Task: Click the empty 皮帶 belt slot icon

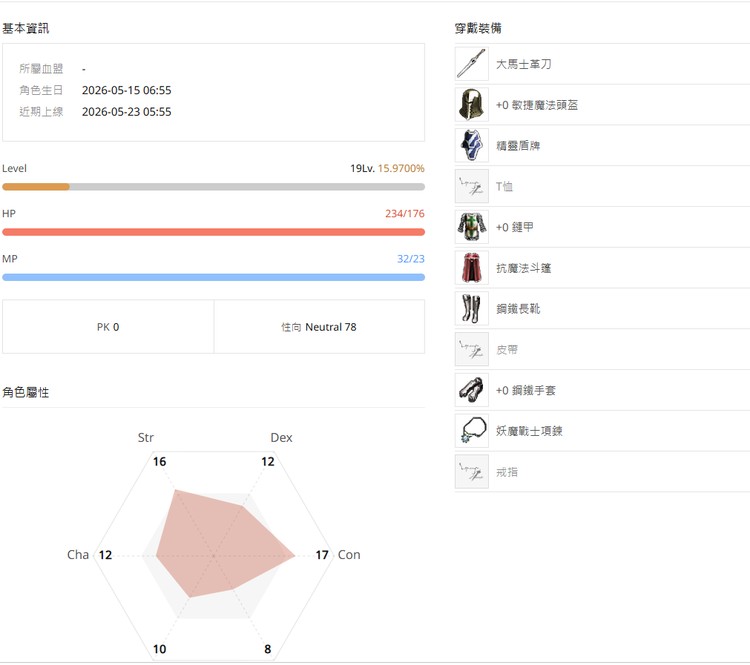Action: tap(472, 349)
